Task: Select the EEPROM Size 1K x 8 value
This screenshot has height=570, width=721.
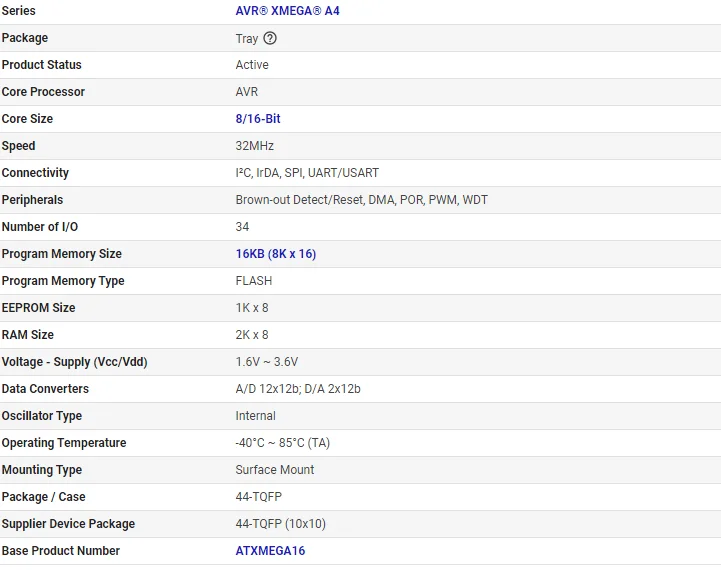Action: click(x=252, y=308)
